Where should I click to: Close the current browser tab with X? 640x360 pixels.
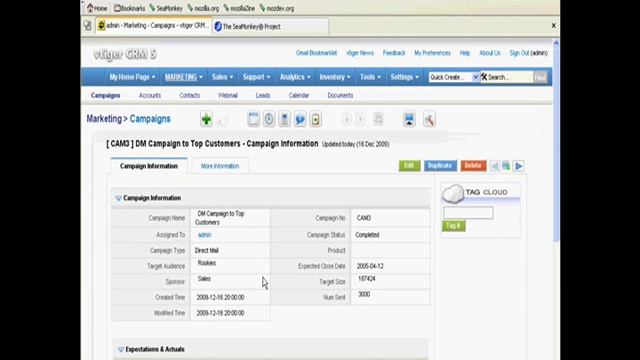click(553, 25)
